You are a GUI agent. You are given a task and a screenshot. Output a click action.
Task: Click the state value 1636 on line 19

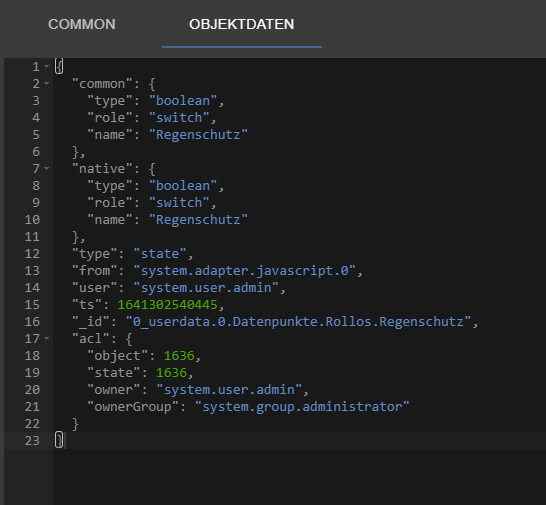[x=172, y=373]
